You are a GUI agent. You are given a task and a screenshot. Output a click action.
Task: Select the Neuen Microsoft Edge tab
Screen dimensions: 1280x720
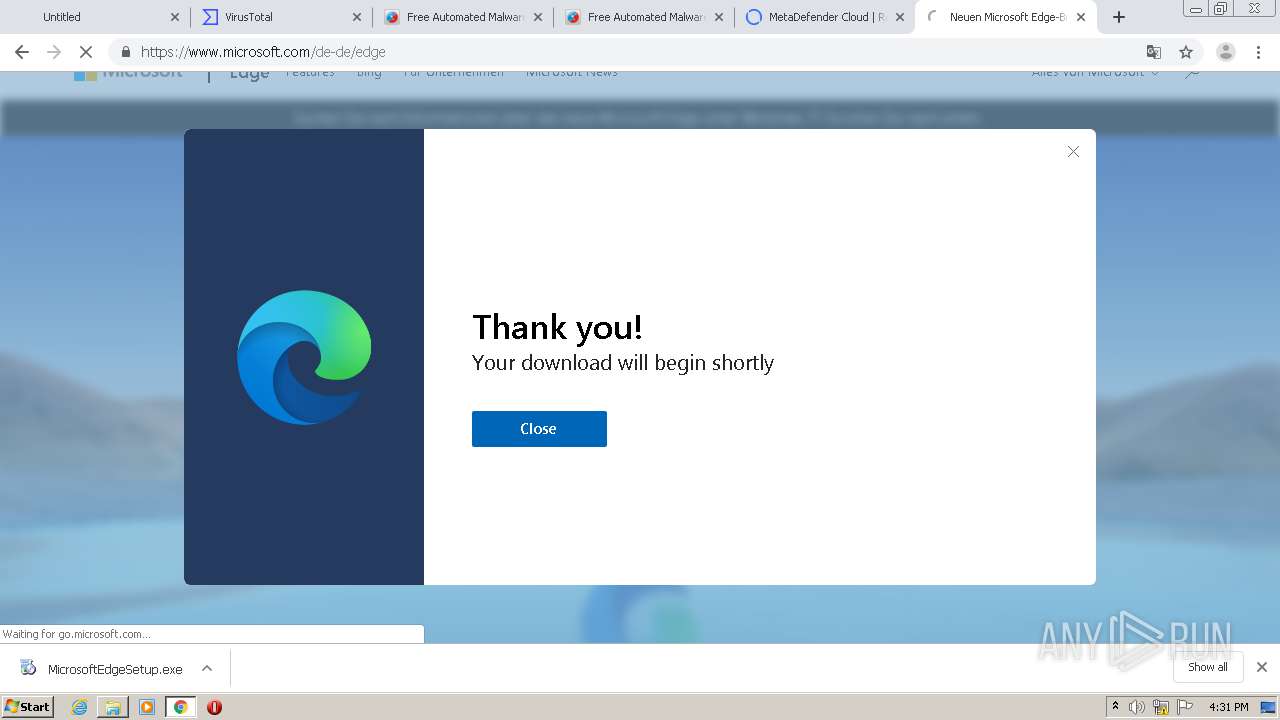point(1003,17)
